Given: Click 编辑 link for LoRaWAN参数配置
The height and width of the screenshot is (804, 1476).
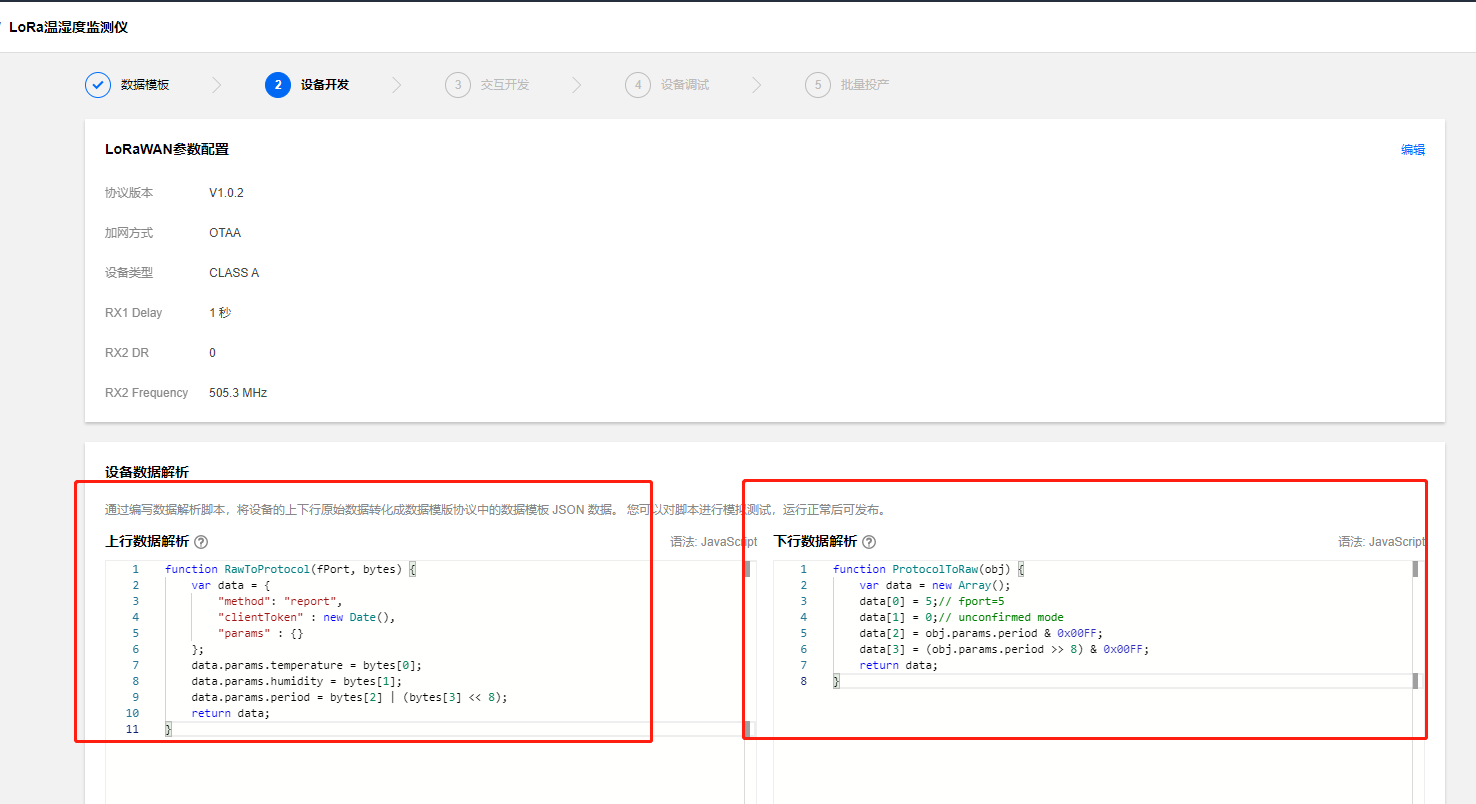Looking at the screenshot, I should coord(1413,150).
